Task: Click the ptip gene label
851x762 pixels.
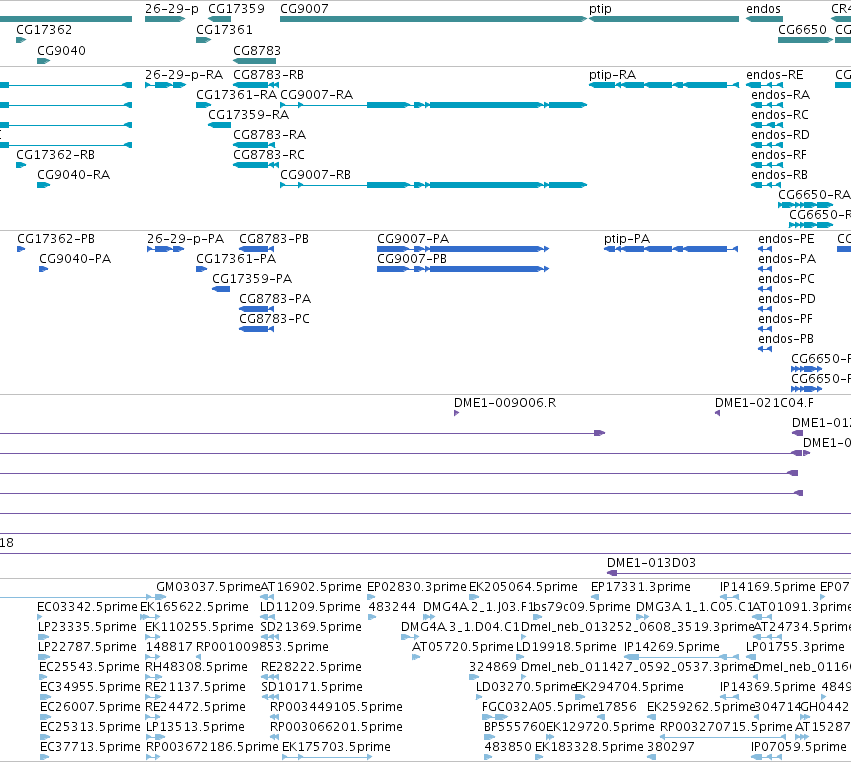Action: (x=600, y=9)
